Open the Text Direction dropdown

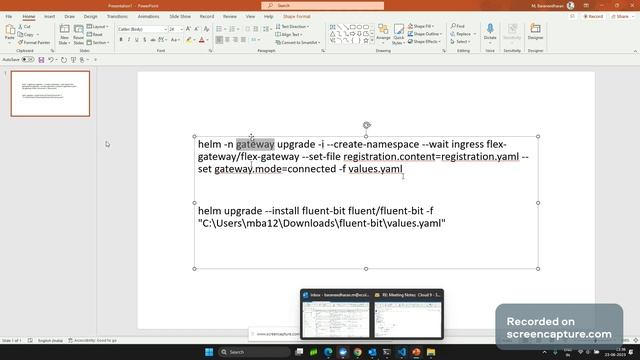coord(292,27)
